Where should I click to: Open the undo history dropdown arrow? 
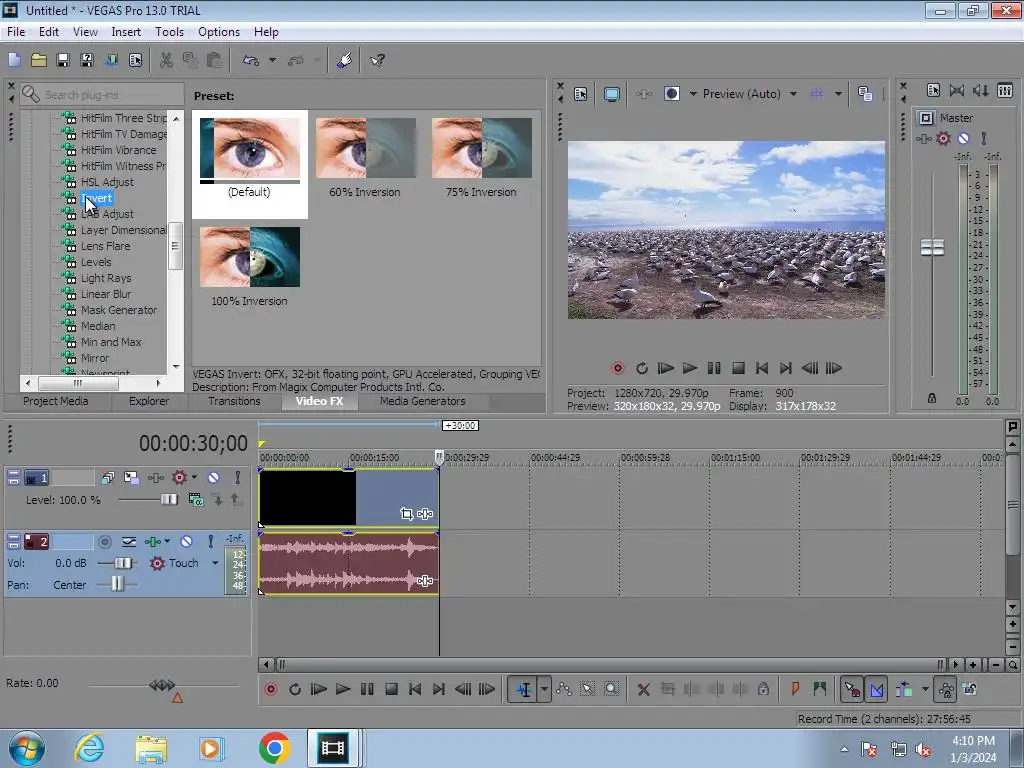click(x=272, y=60)
